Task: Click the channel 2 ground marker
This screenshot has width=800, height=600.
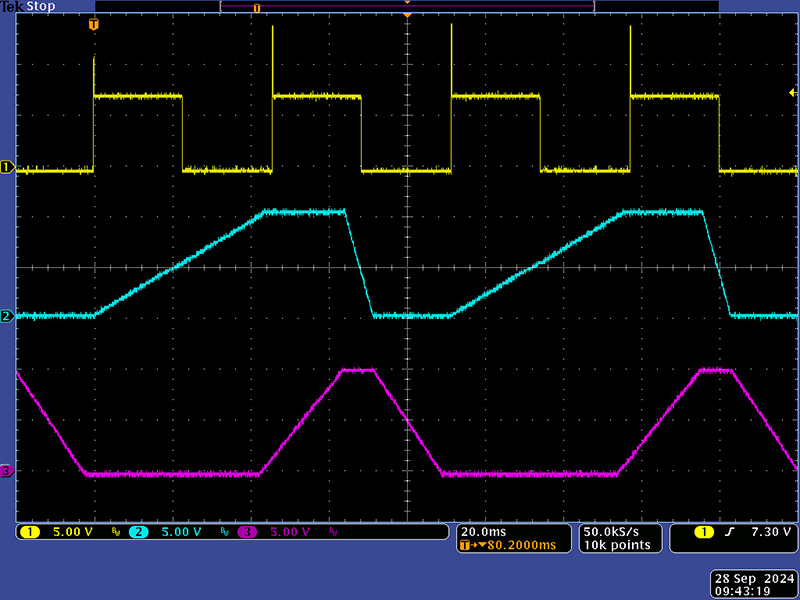Action: click(x=6, y=316)
